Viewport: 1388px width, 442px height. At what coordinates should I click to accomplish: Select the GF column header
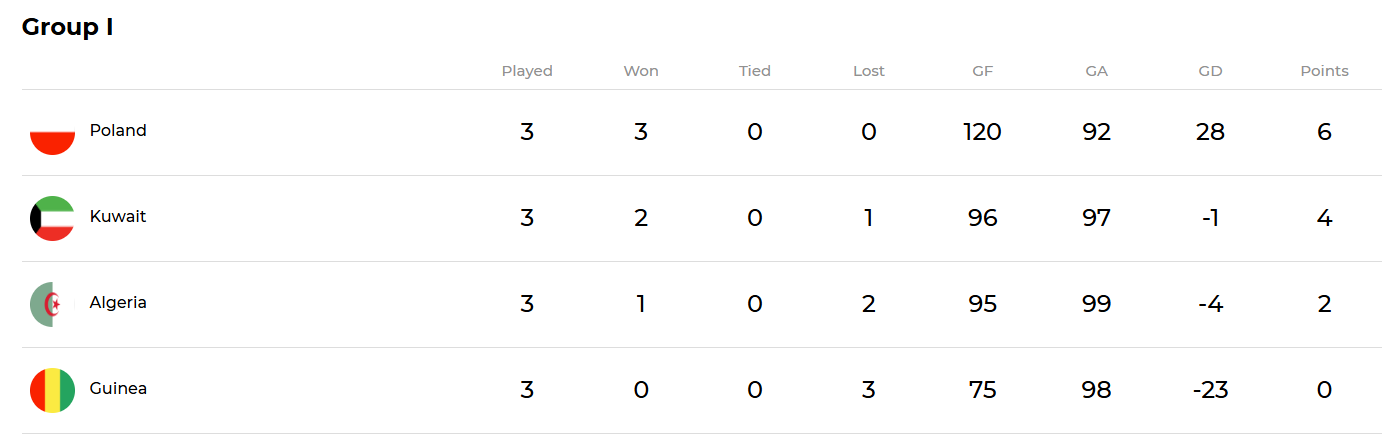[983, 71]
